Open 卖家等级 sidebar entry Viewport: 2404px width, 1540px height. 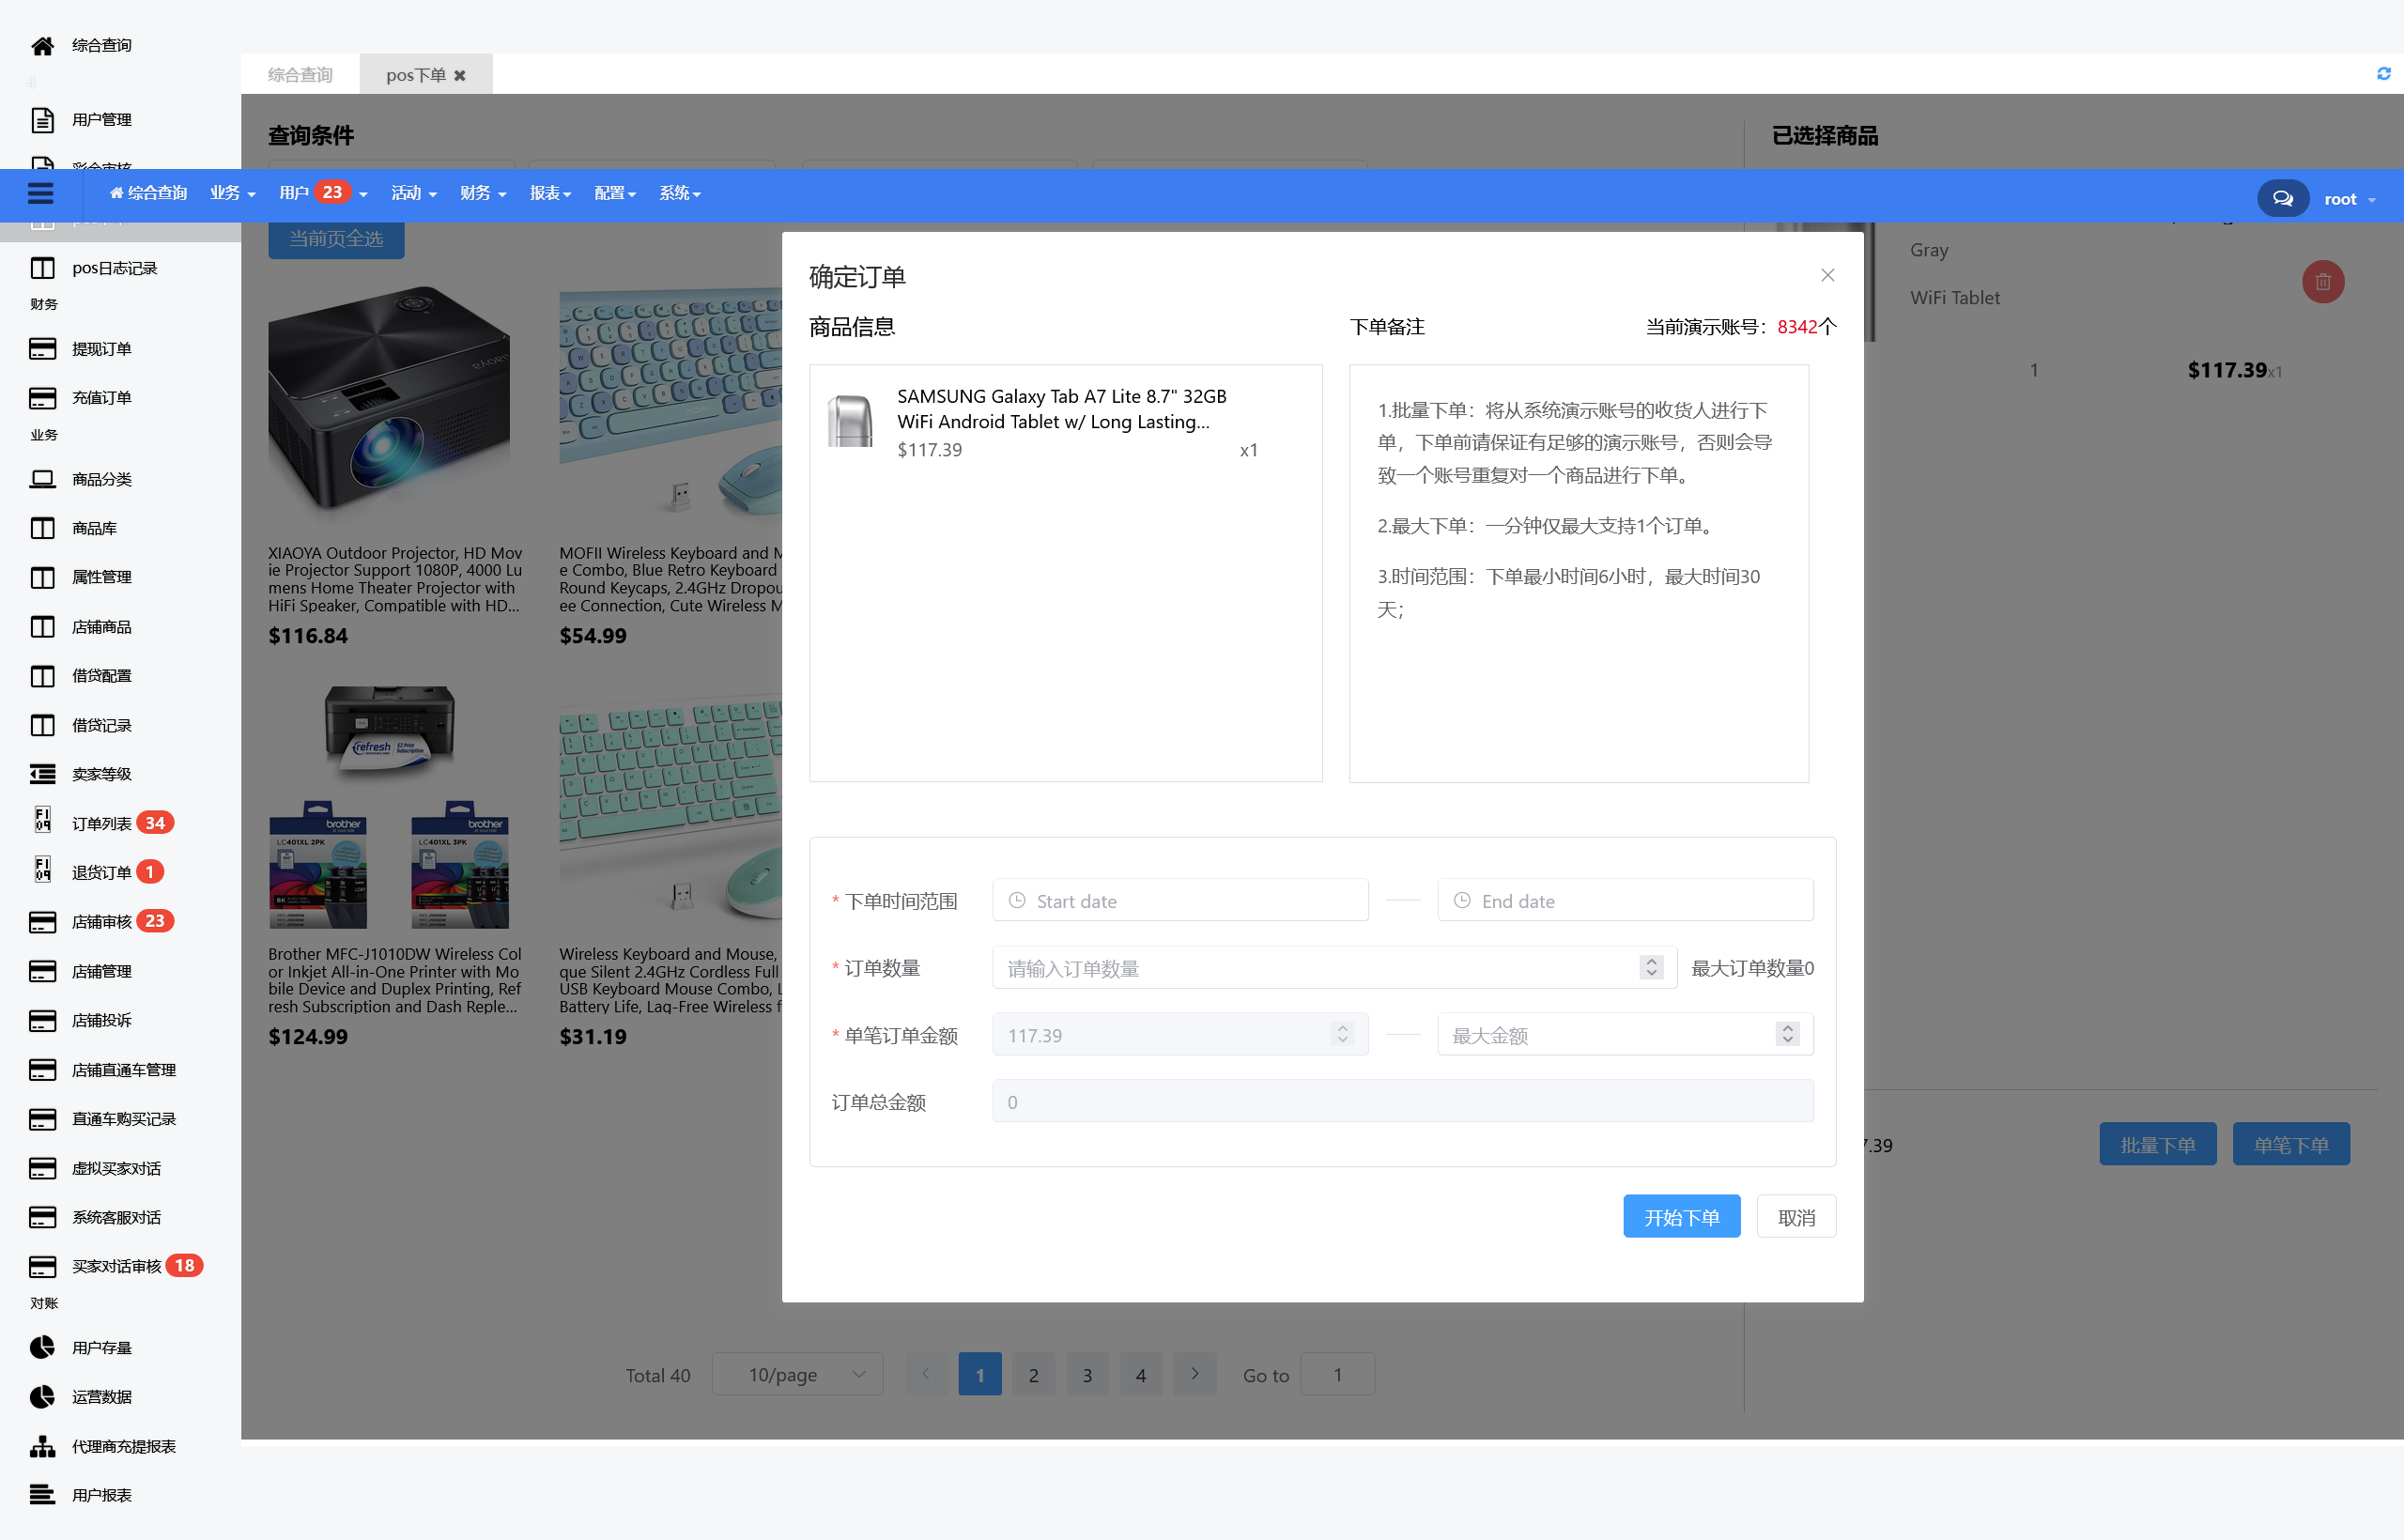(101, 774)
